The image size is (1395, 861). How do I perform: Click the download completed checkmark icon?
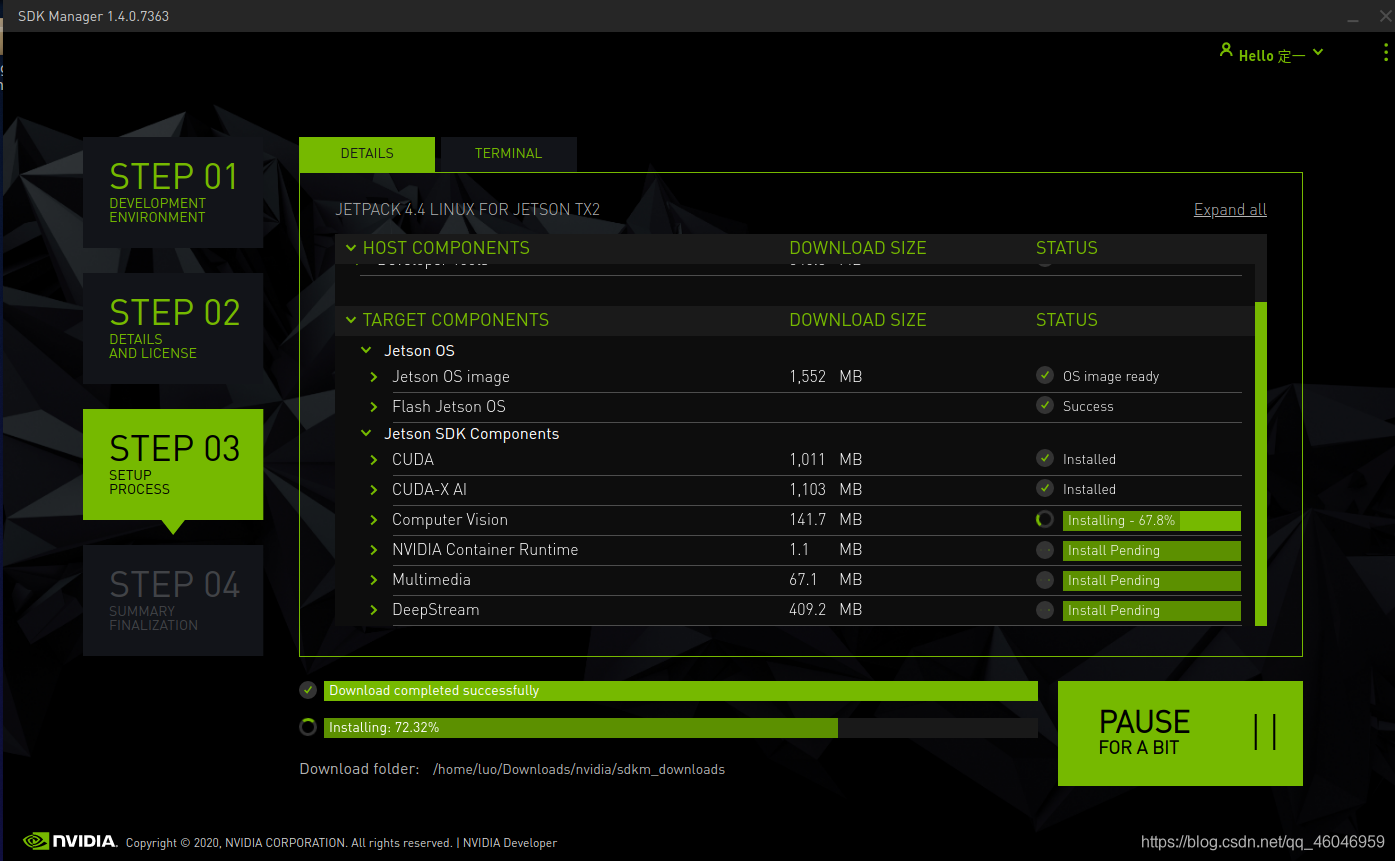(x=308, y=690)
